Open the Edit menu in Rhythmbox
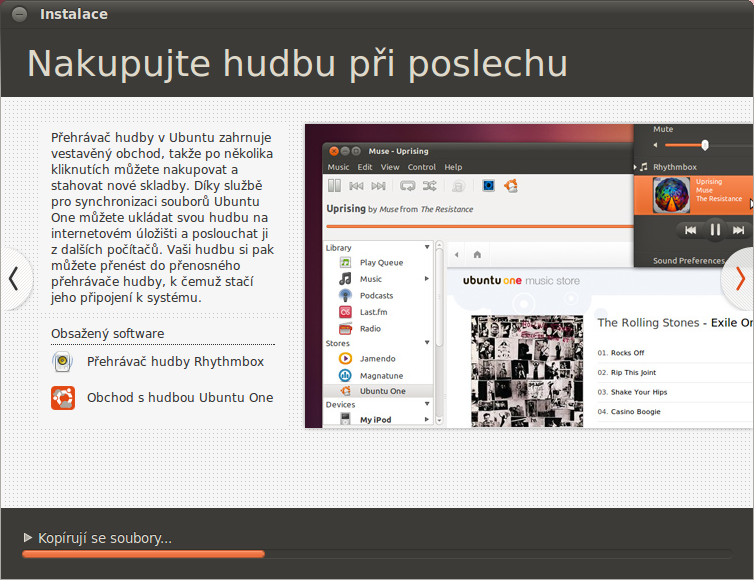Screen dimensions: 754x580 [364, 167]
